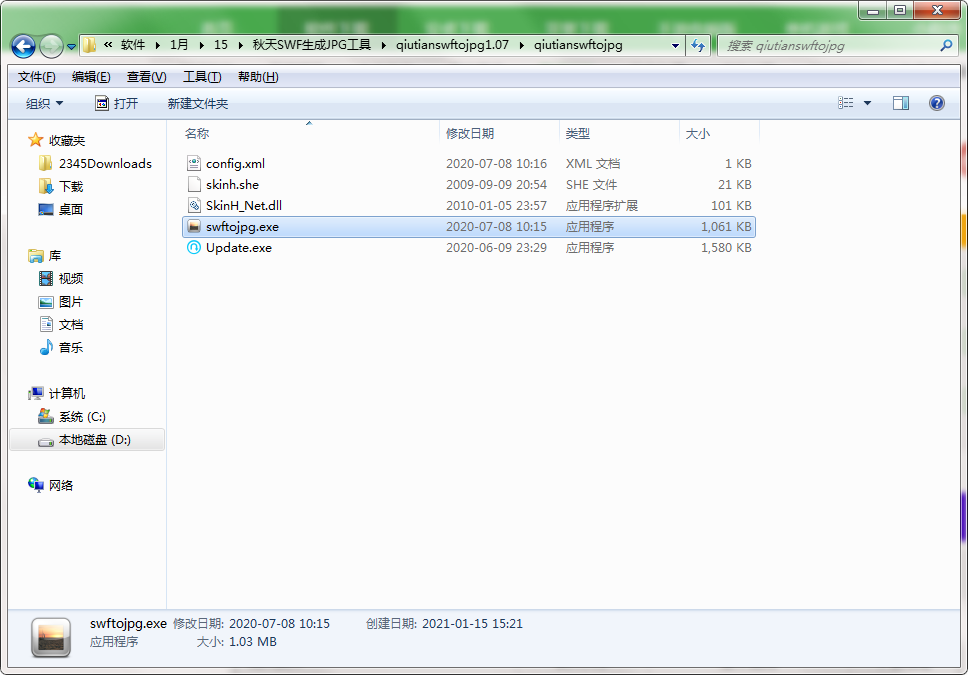Select 15 in the address path

point(220,45)
